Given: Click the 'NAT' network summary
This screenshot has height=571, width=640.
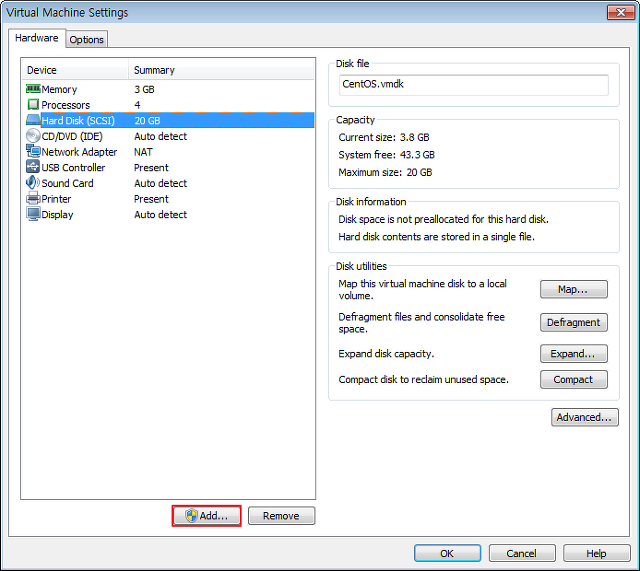Looking at the screenshot, I should tap(143, 152).
